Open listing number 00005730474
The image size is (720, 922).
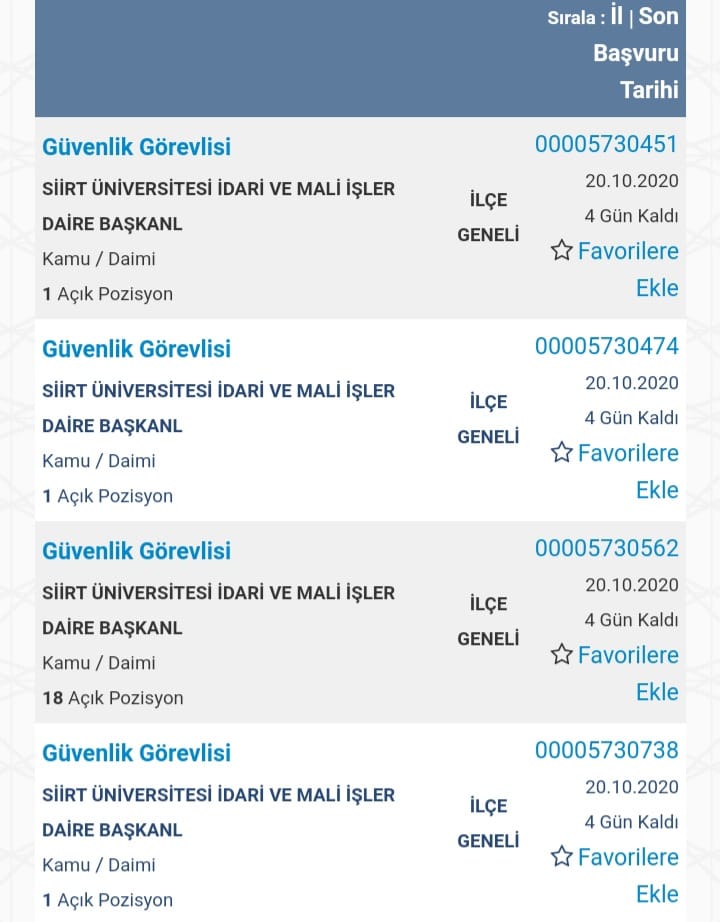(x=606, y=346)
